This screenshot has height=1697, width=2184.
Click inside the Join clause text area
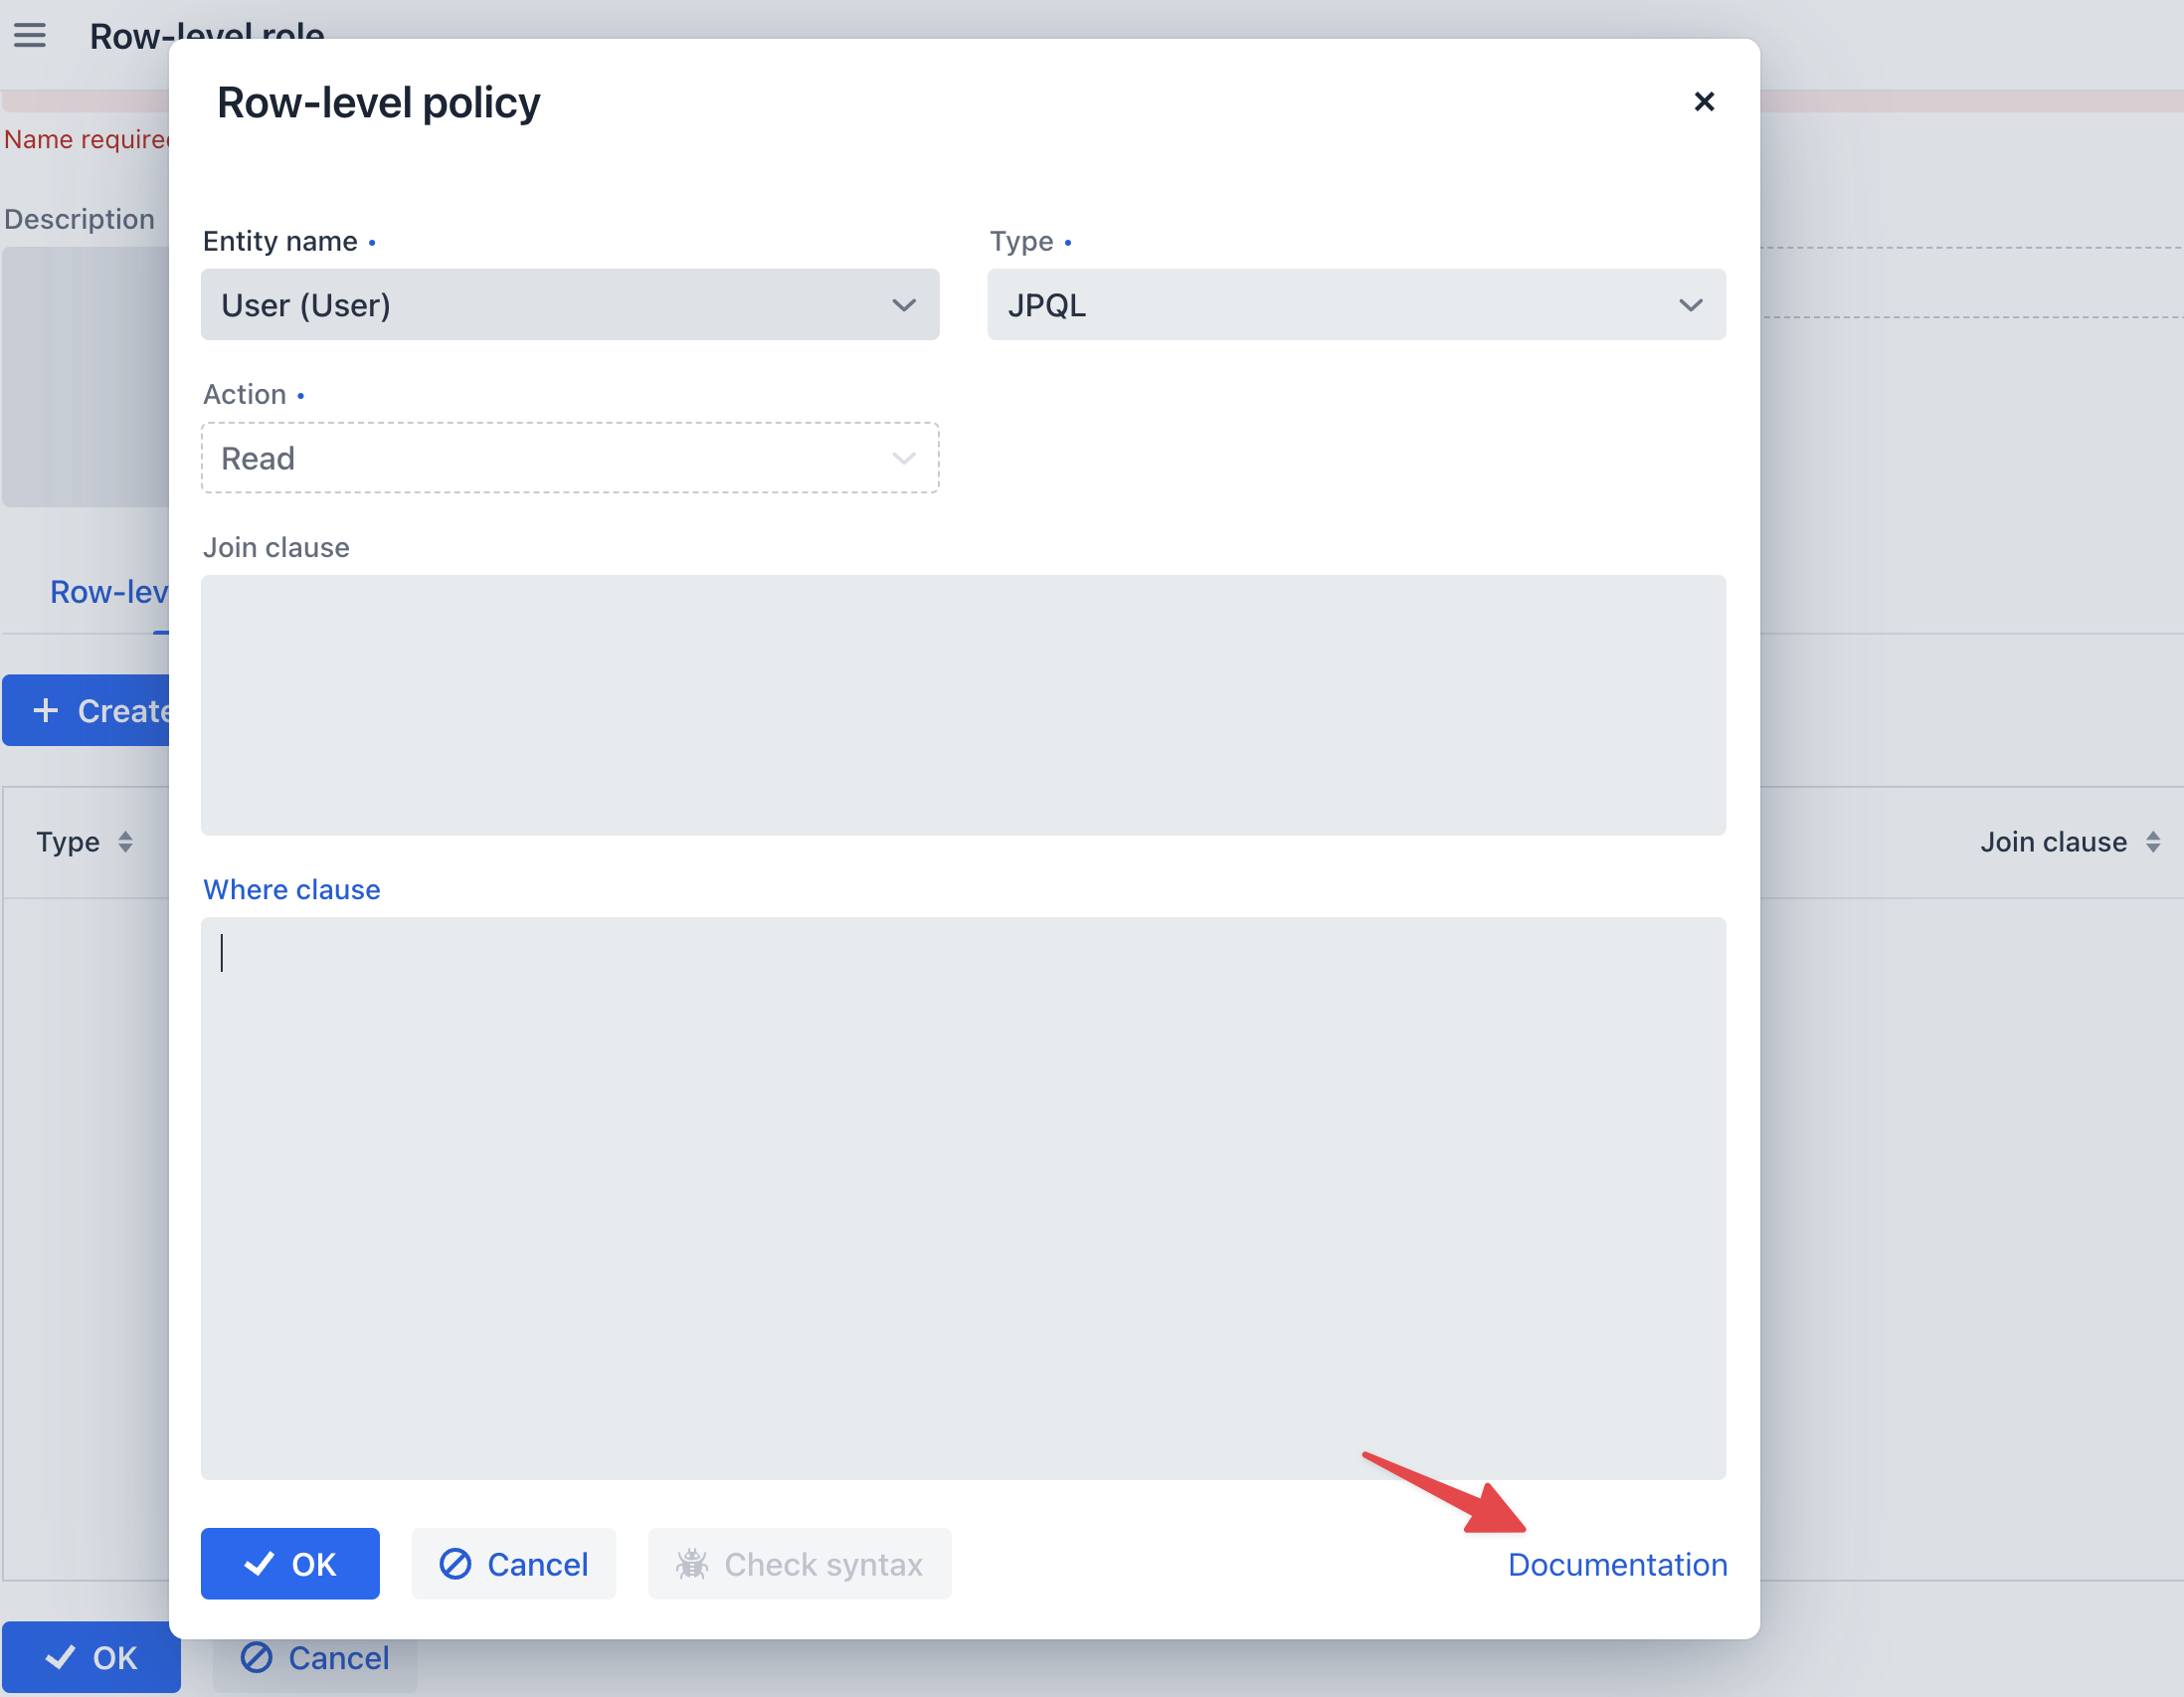[963, 705]
